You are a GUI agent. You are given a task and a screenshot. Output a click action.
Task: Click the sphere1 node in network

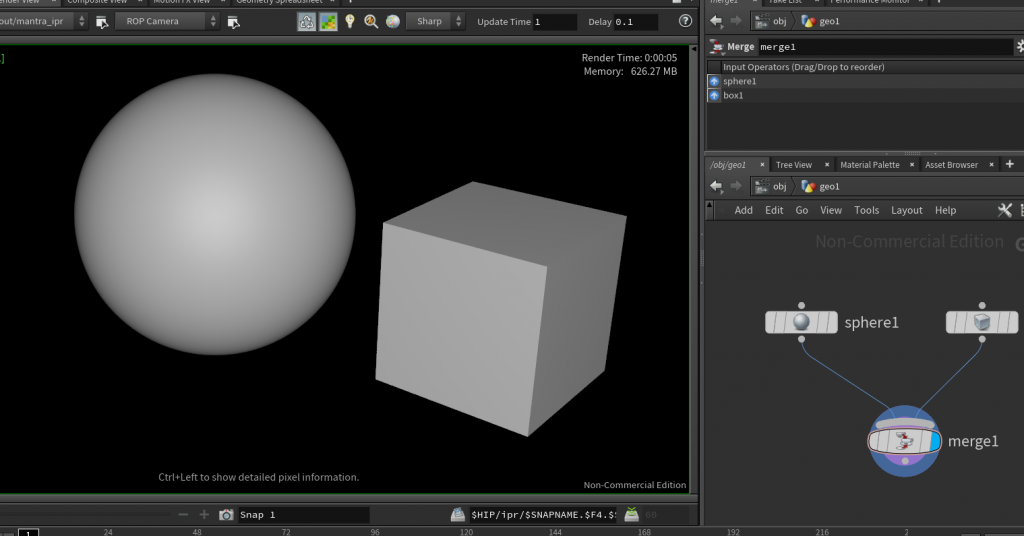click(801, 322)
